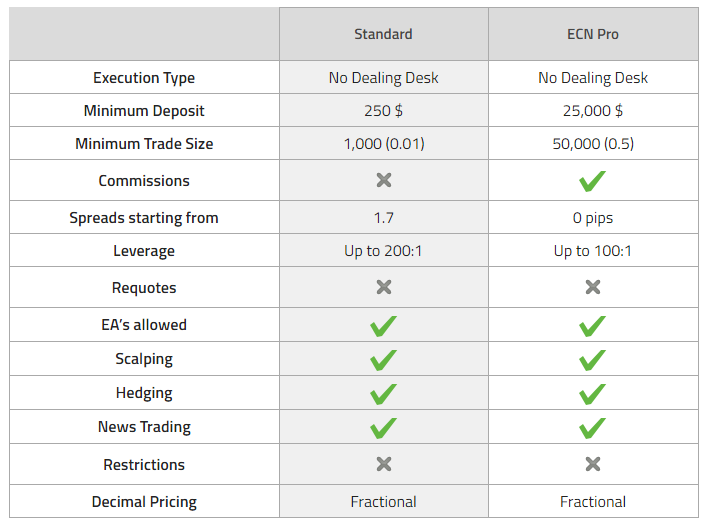Click the gray X for Standard Commissions
Screen dimensions: 709x529
384,180
